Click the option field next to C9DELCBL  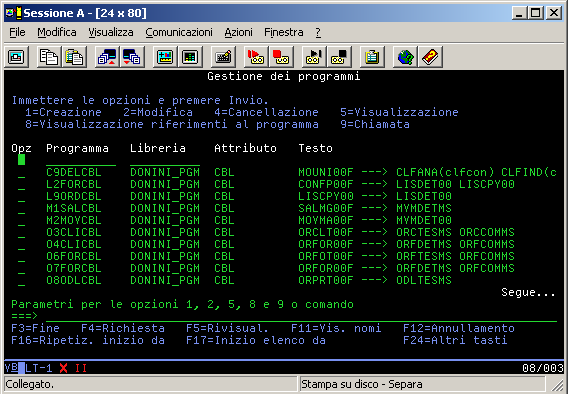21,172
